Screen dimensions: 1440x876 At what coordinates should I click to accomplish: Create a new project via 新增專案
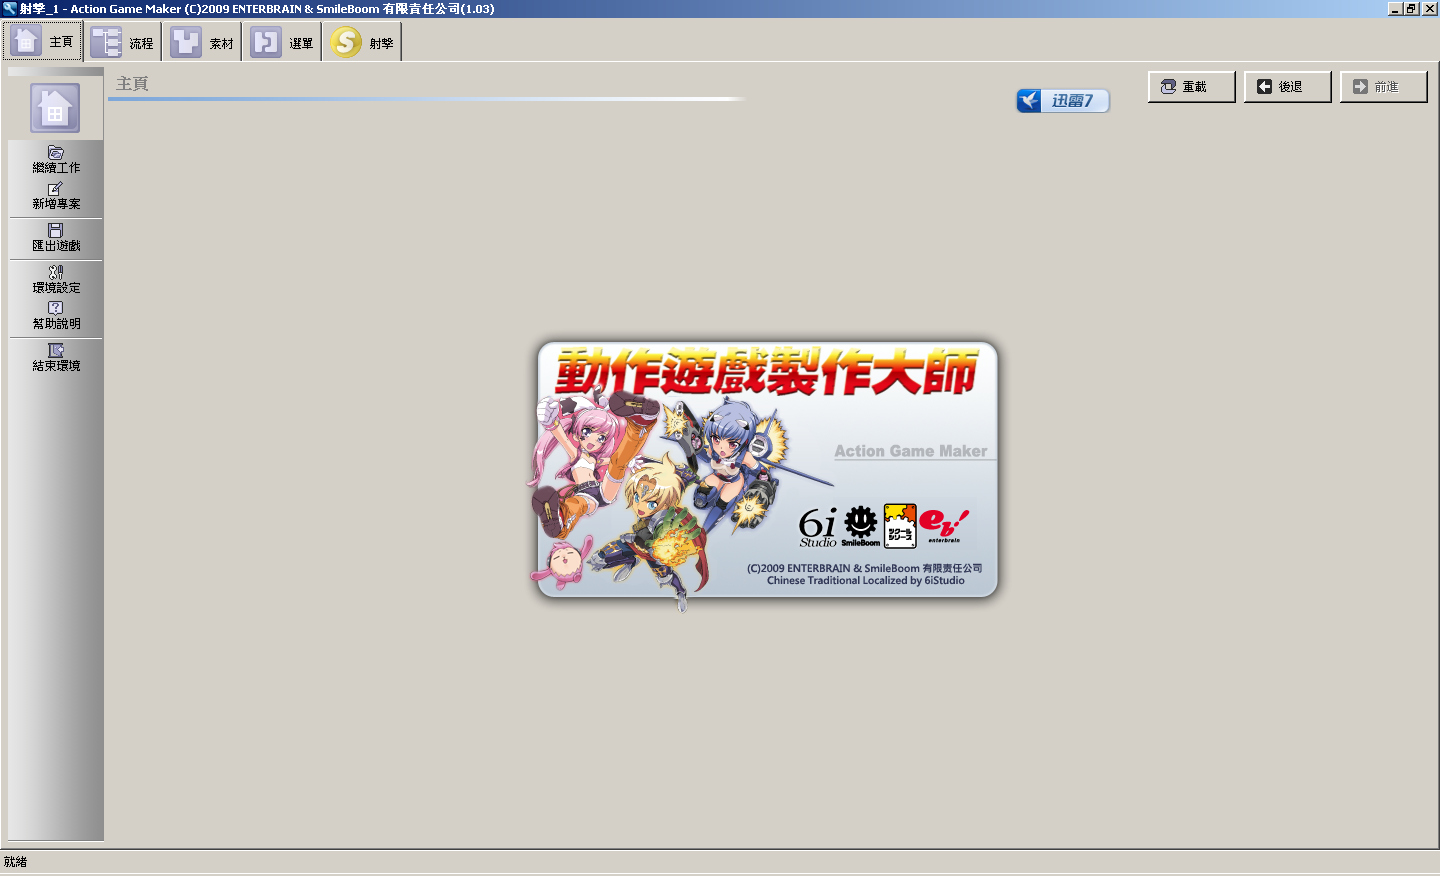pos(56,196)
